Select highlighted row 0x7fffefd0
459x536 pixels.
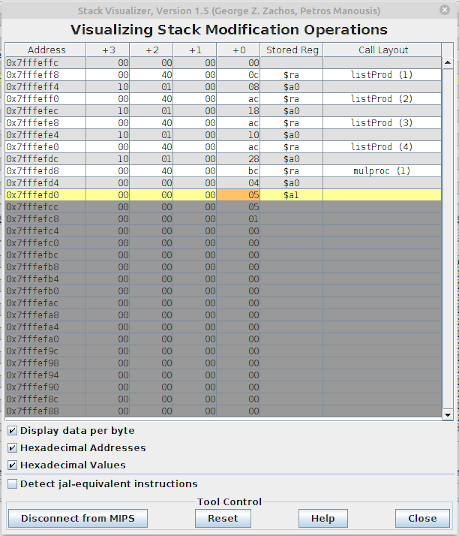pos(223,195)
